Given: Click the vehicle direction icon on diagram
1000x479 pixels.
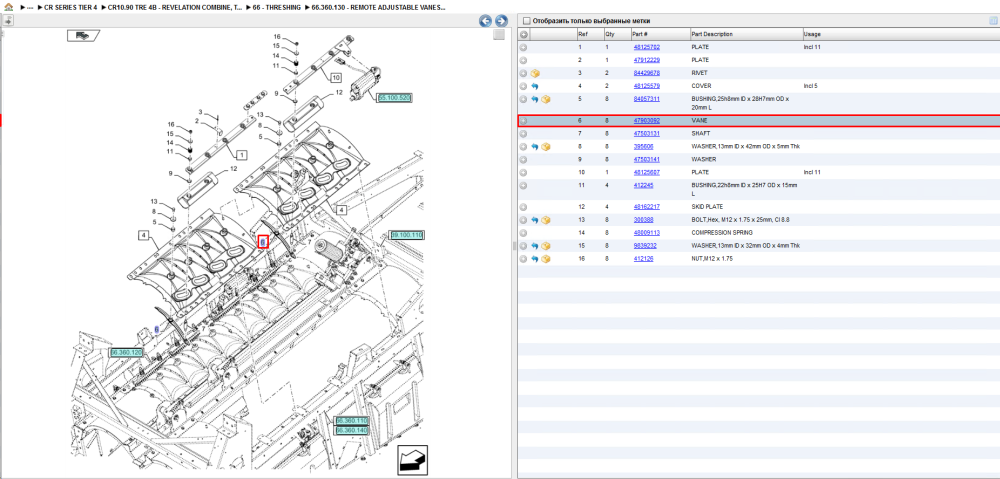Looking at the screenshot, I should click(x=82, y=36).
